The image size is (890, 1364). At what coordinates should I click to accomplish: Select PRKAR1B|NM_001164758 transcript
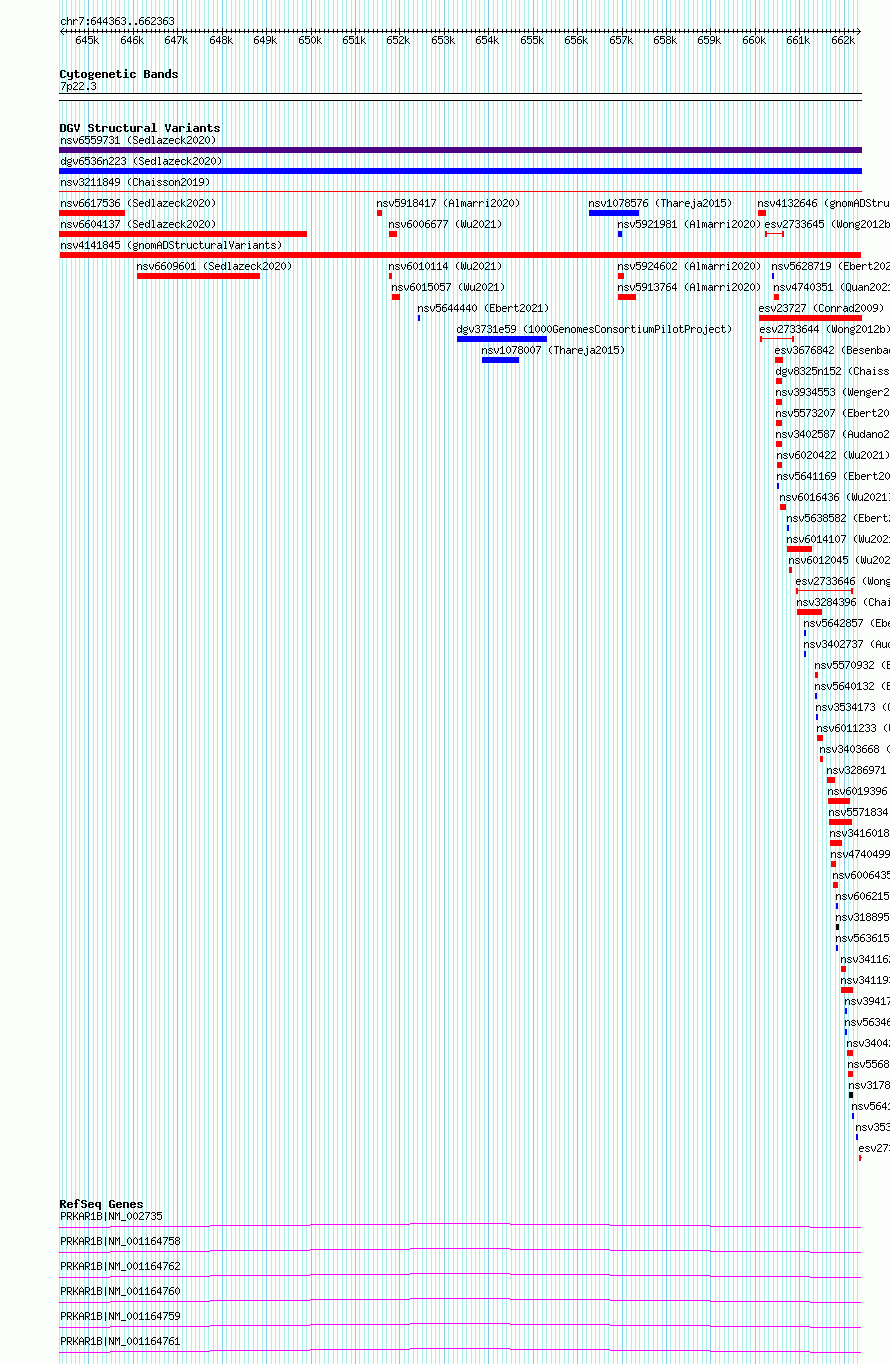click(120, 1241)
